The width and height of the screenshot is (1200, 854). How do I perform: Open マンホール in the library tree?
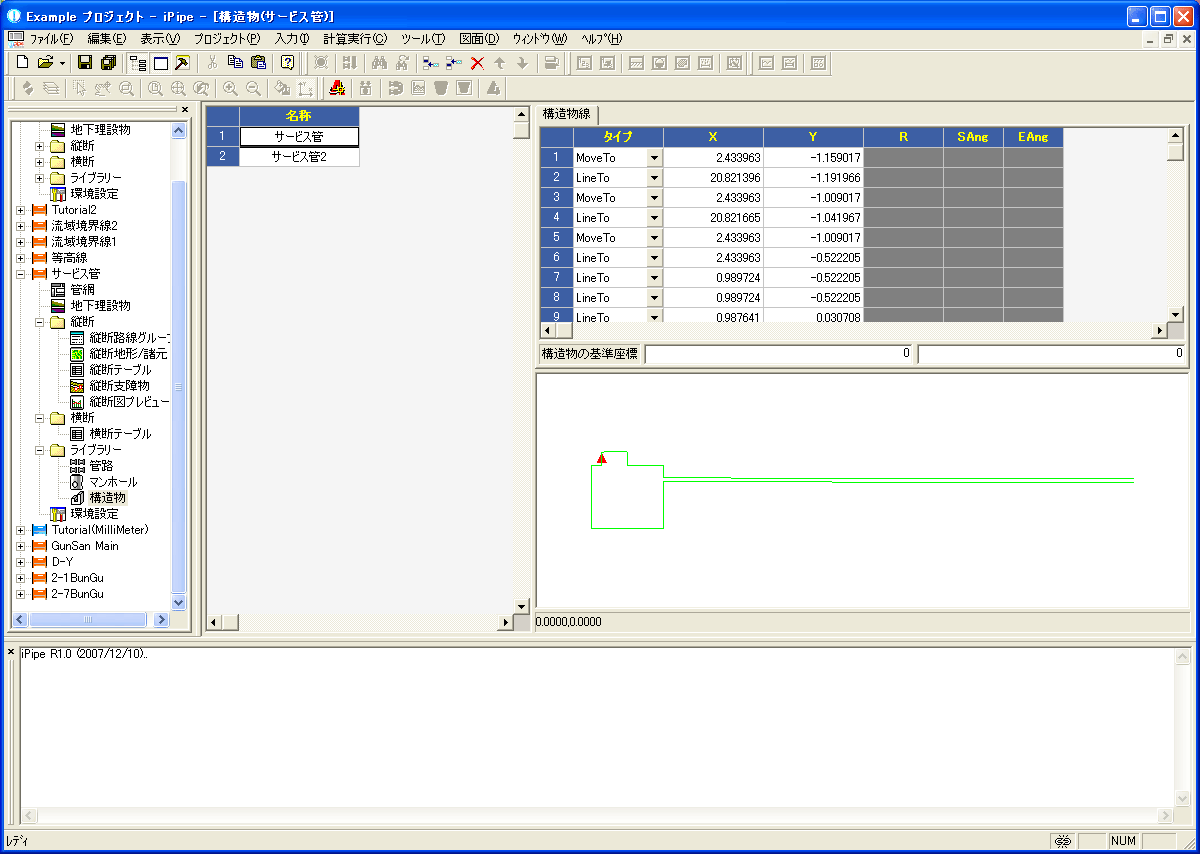[113, 482]
